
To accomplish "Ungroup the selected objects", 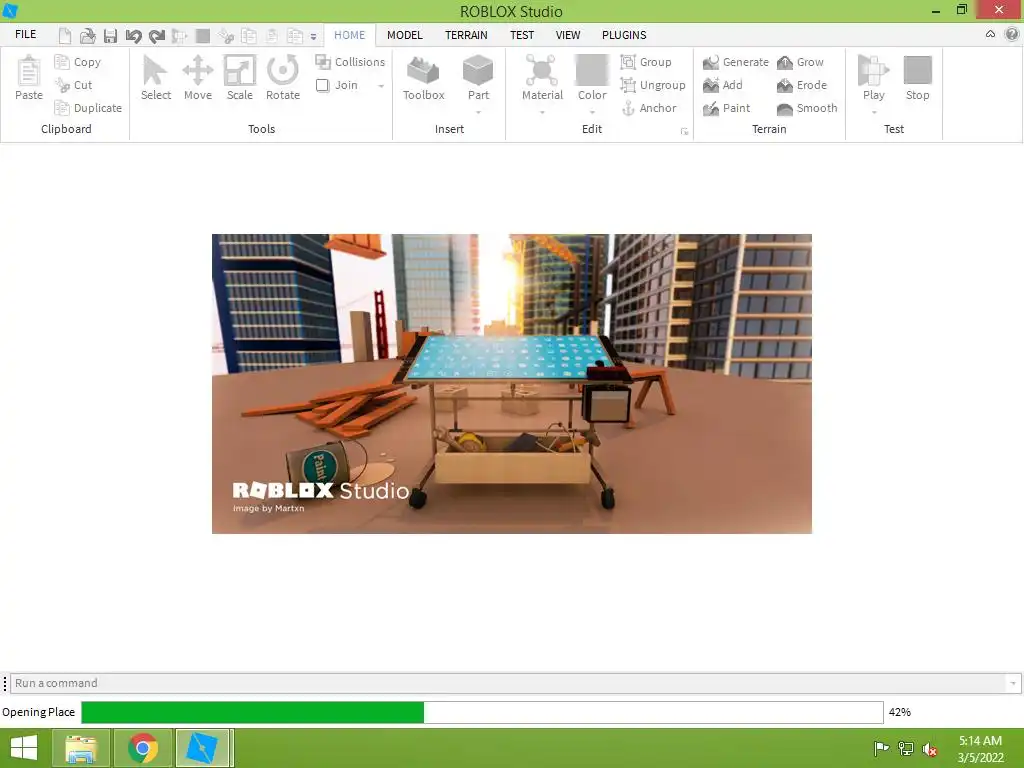I will click(653, 85).
